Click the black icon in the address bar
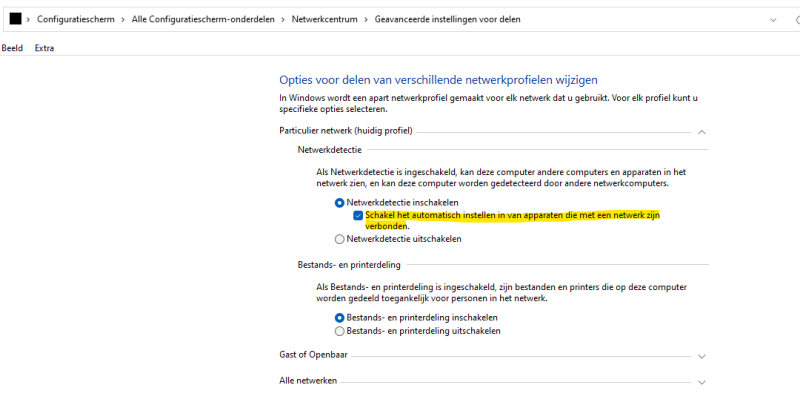The width and height of the screenshot is (800, 408). coord(14,20)
